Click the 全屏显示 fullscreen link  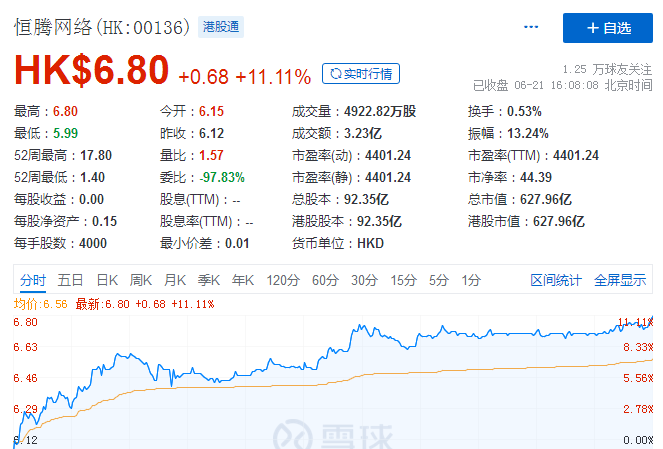(620, 280)
